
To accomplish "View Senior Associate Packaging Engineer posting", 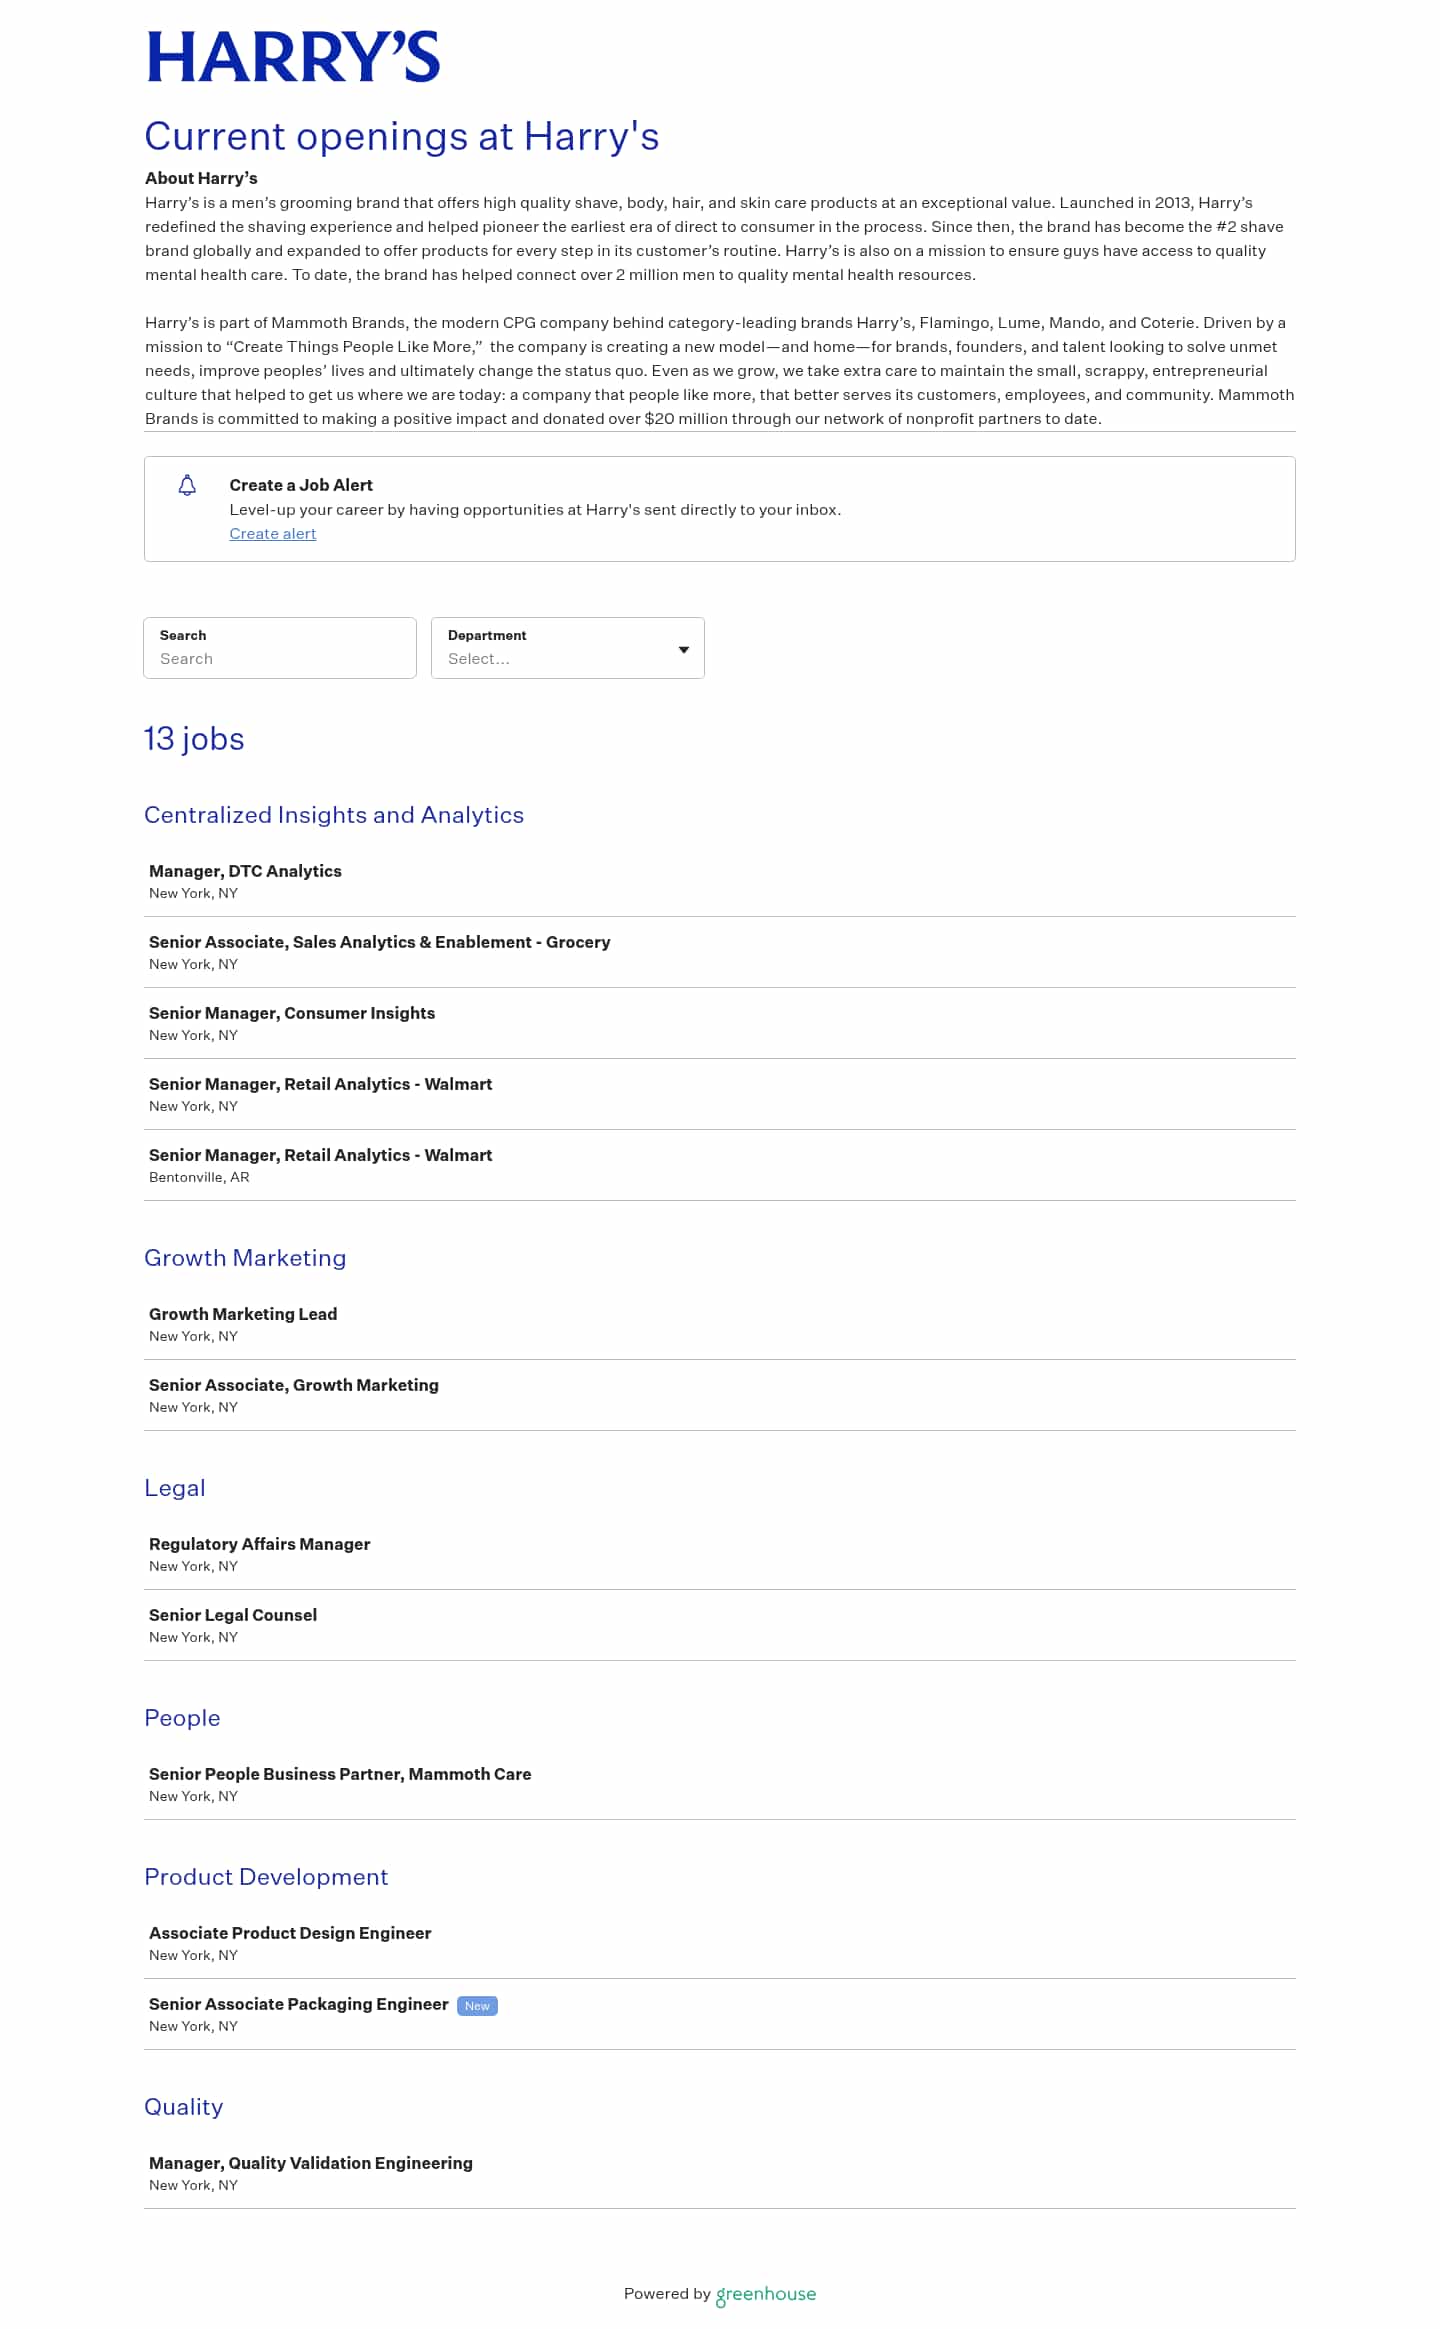I will tap(720, 2014).
